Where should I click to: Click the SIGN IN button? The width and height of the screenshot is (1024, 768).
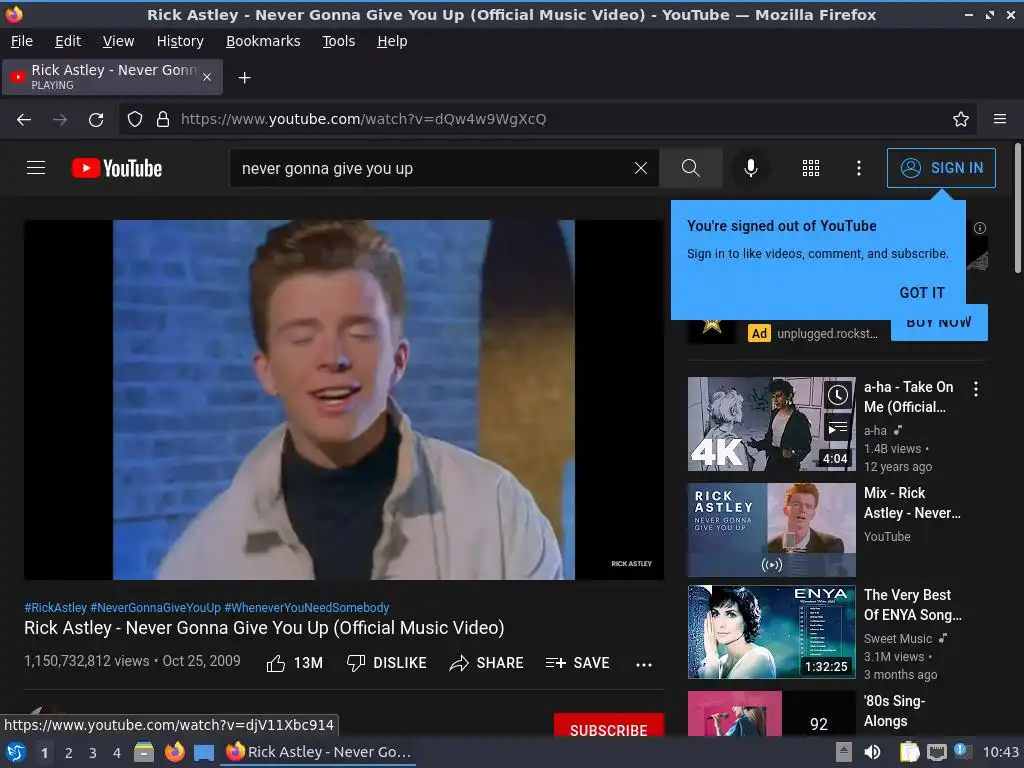(x=941, y=168)
